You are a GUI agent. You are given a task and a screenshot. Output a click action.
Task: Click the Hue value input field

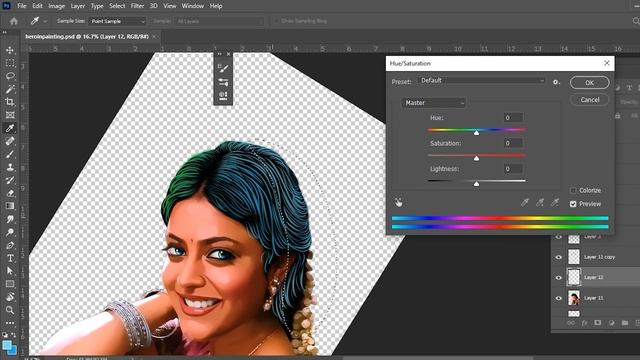coord(513,118)
